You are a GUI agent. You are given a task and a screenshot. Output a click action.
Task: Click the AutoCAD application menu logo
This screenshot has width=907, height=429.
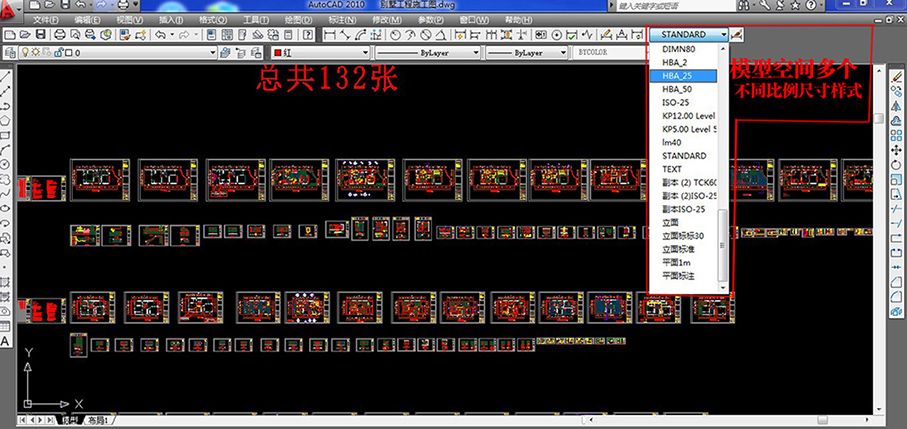pyautogui.click(x=9, y=8)
